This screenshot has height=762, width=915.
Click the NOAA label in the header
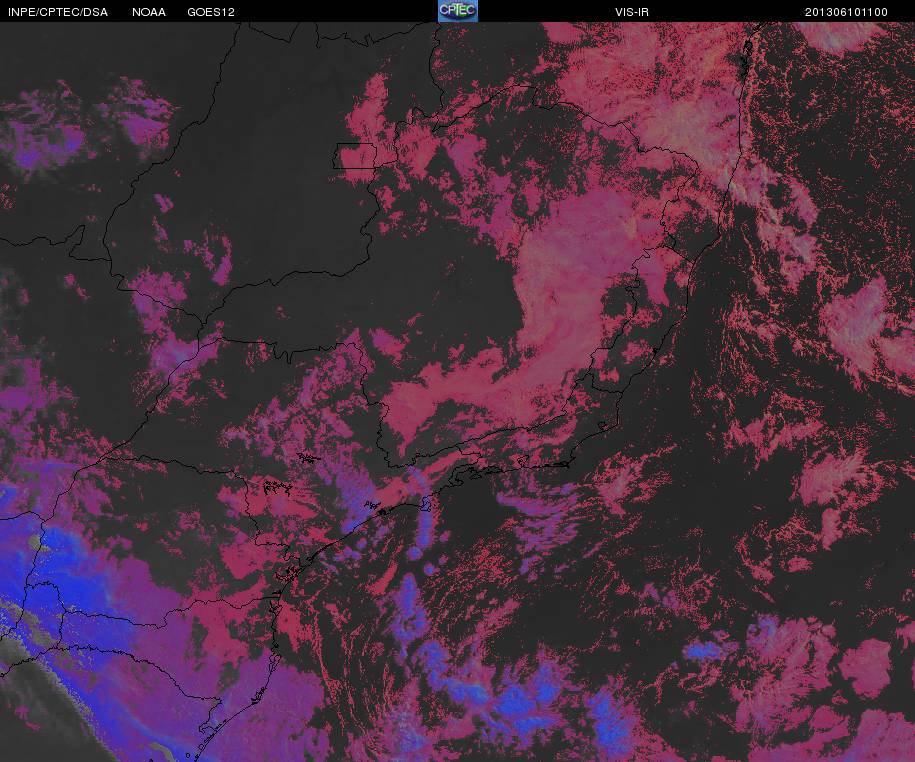click(x=149, y=12)
